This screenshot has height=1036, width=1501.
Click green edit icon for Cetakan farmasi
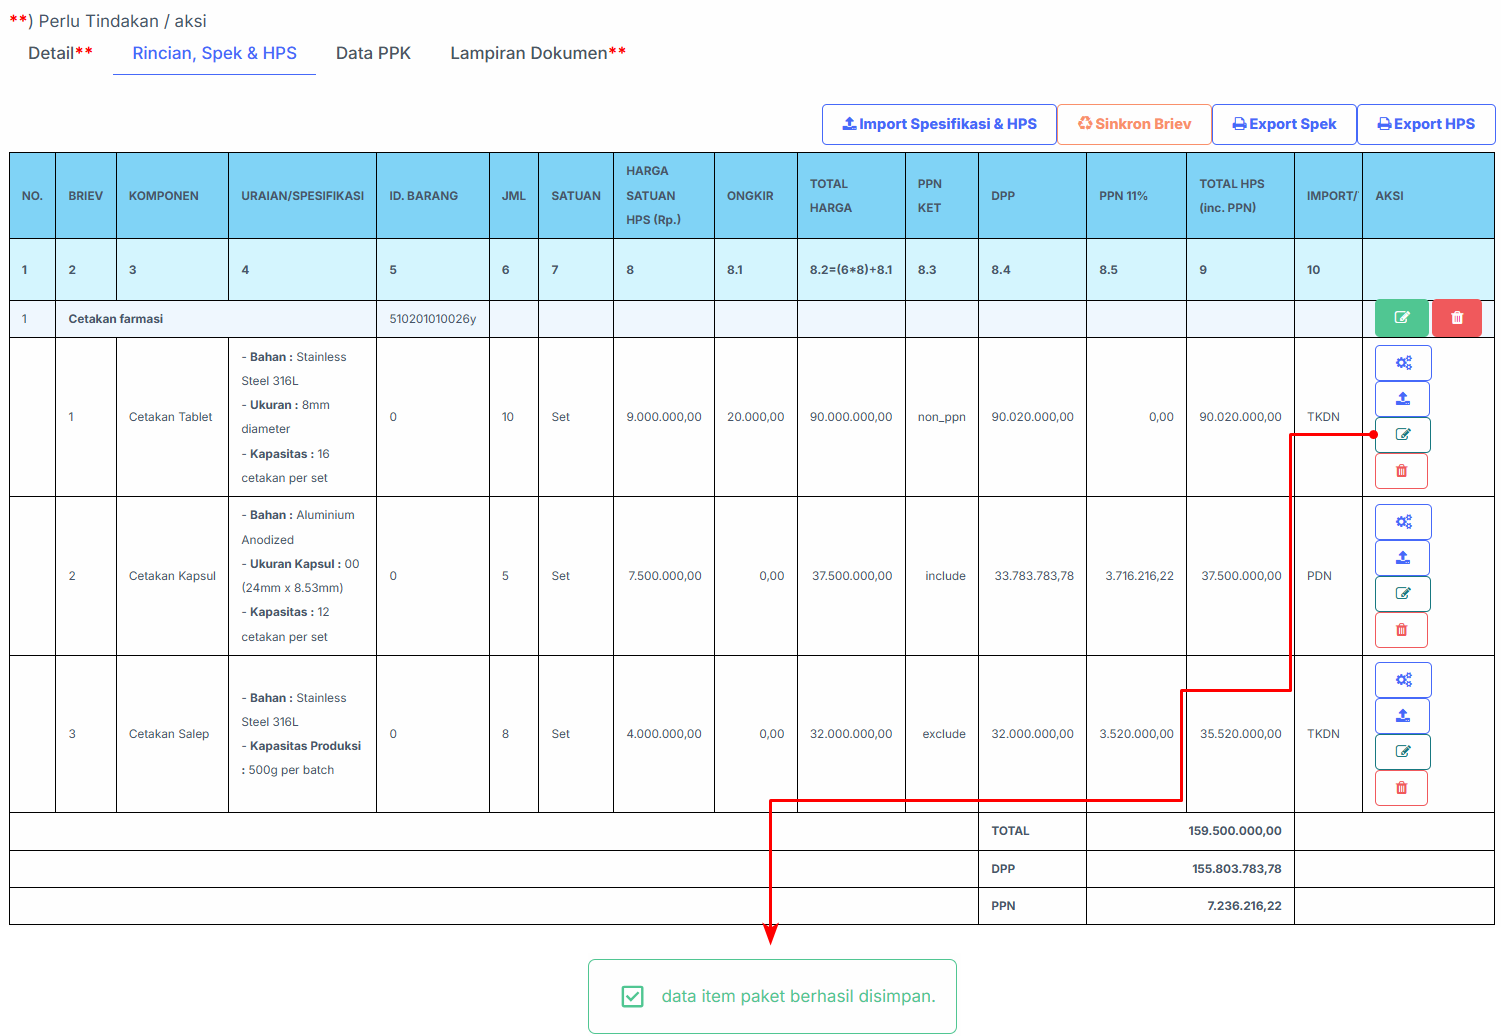[x=1402, y=318]
